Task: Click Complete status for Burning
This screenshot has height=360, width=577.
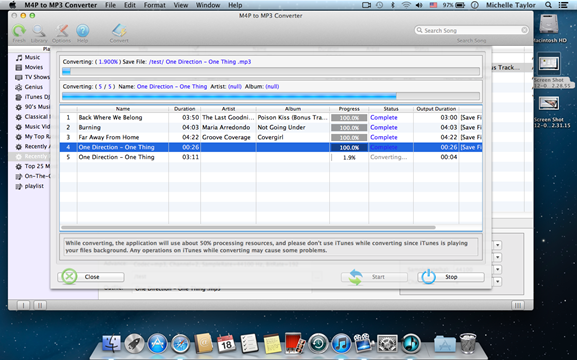Action: pyautogui.click(x=383, y=127)
